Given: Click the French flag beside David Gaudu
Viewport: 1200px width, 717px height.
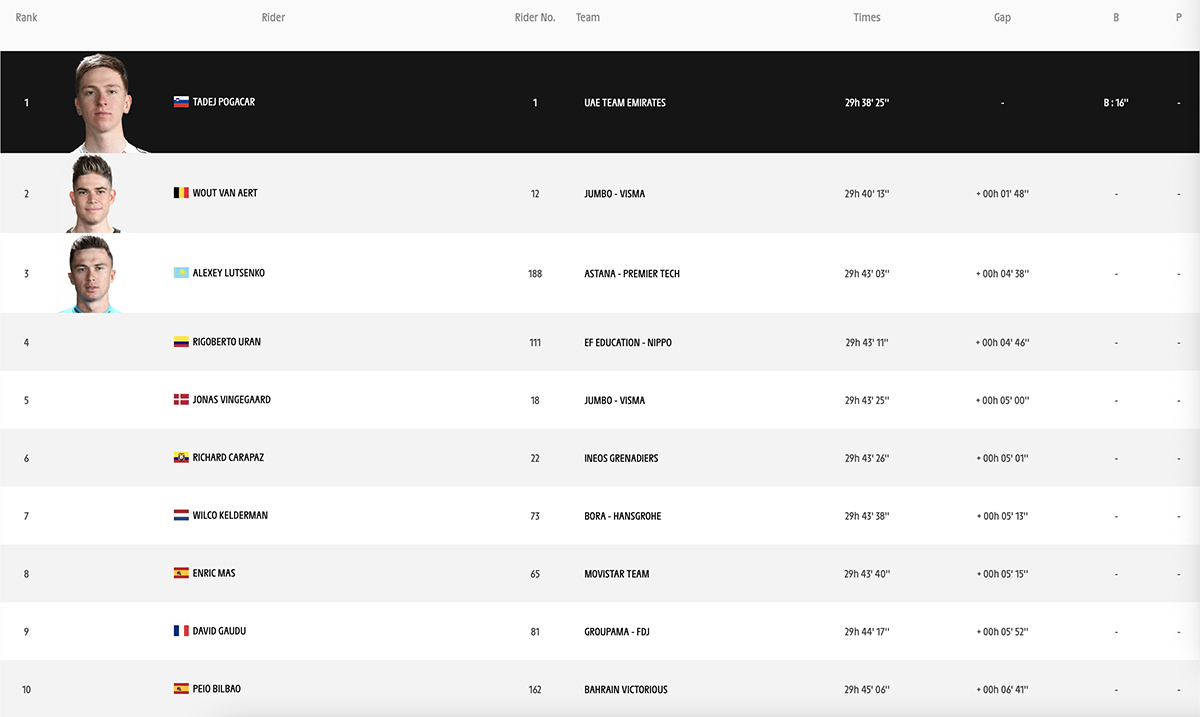Looking at the screenshot, I should tap(181, 631).
